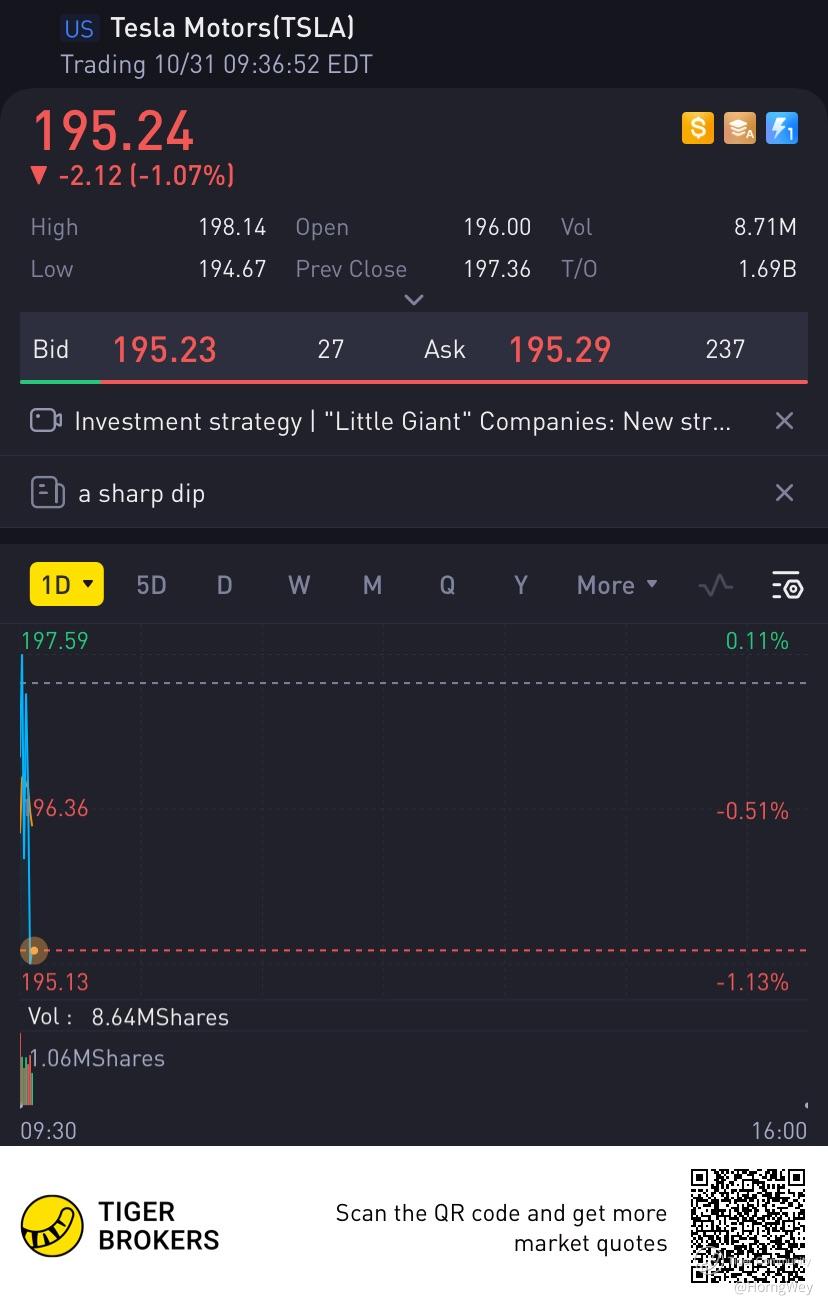The width and height of the screenshot is (828, 1306).
Task: Open the 1D timeframe dropdown
Action: 67,585
